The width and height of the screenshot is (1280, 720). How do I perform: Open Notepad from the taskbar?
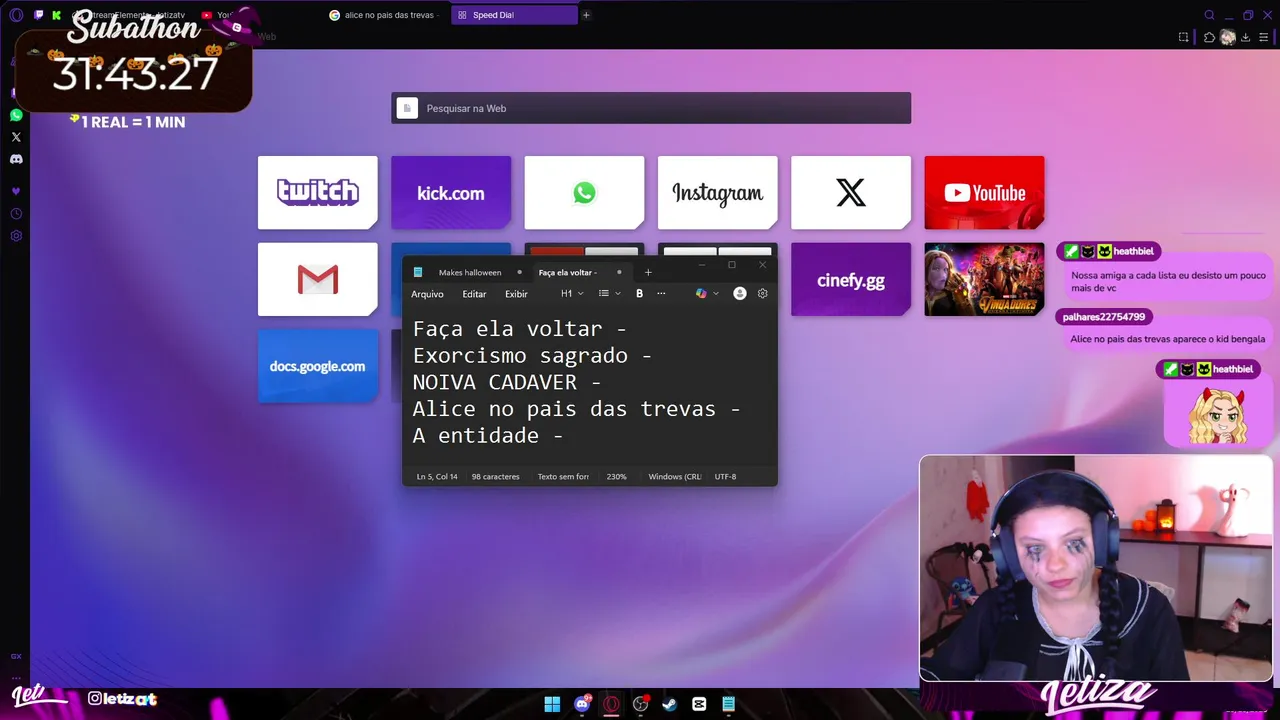(728, 704)
